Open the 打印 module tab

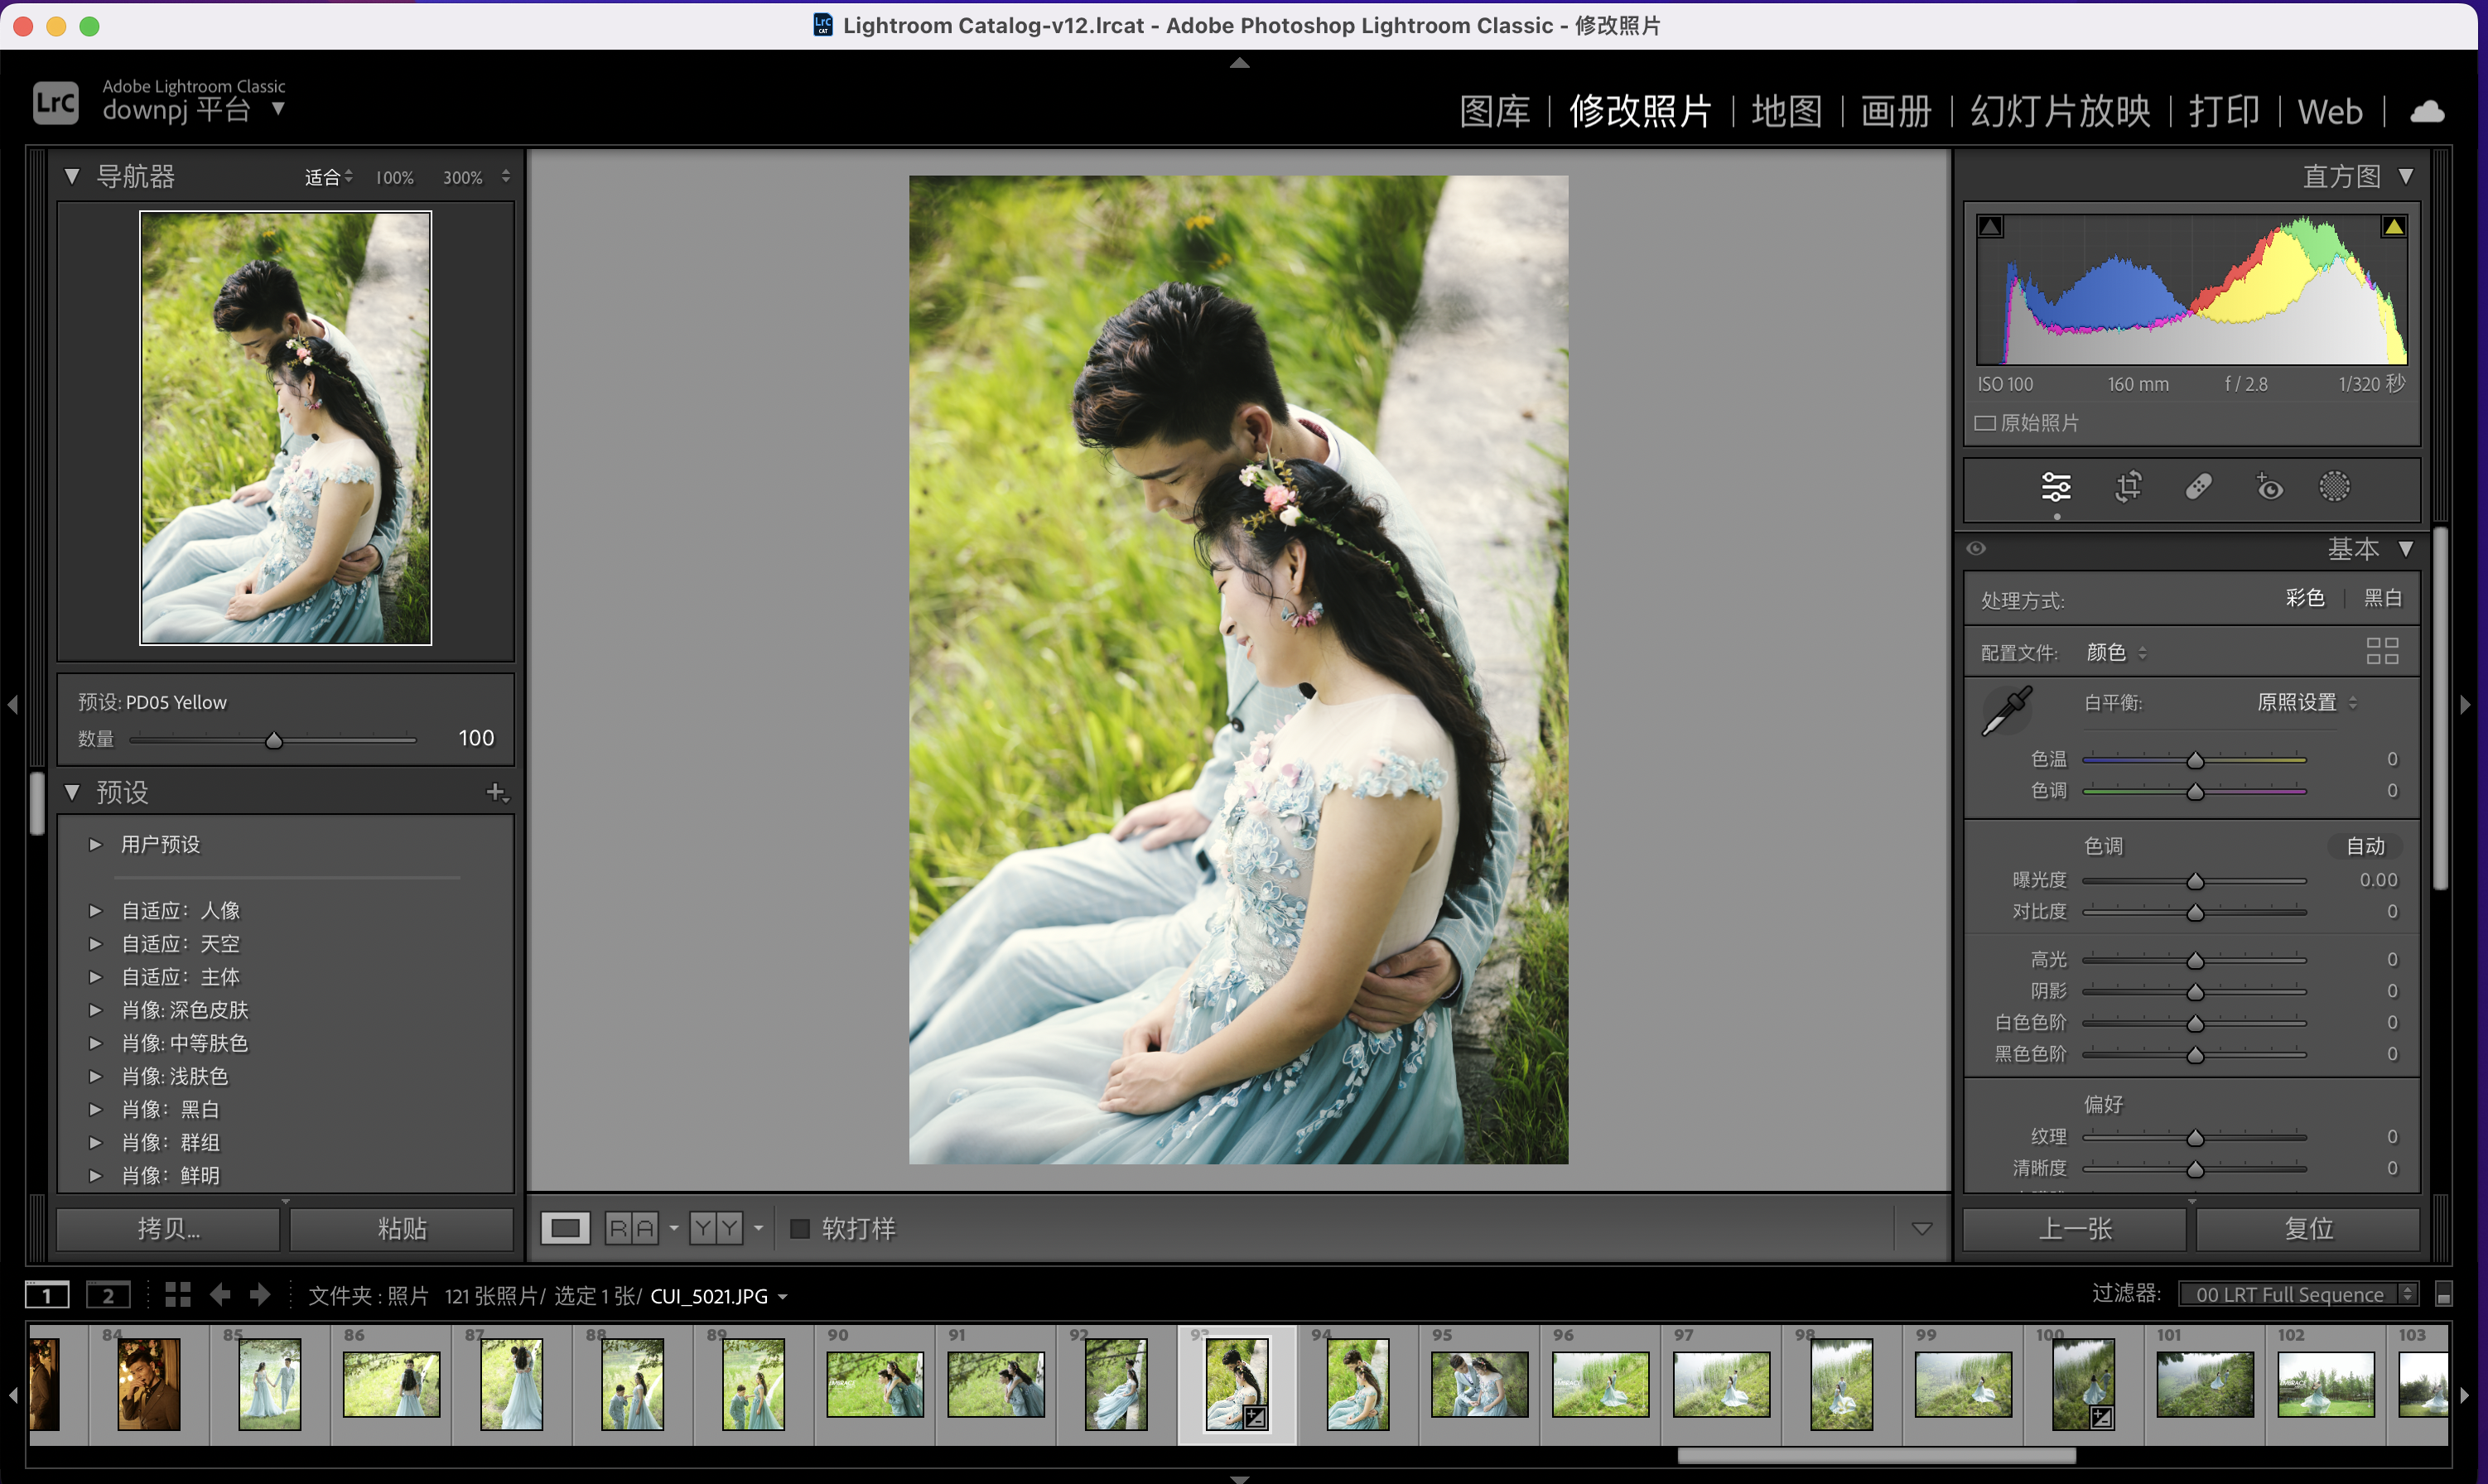(2224, 111)
